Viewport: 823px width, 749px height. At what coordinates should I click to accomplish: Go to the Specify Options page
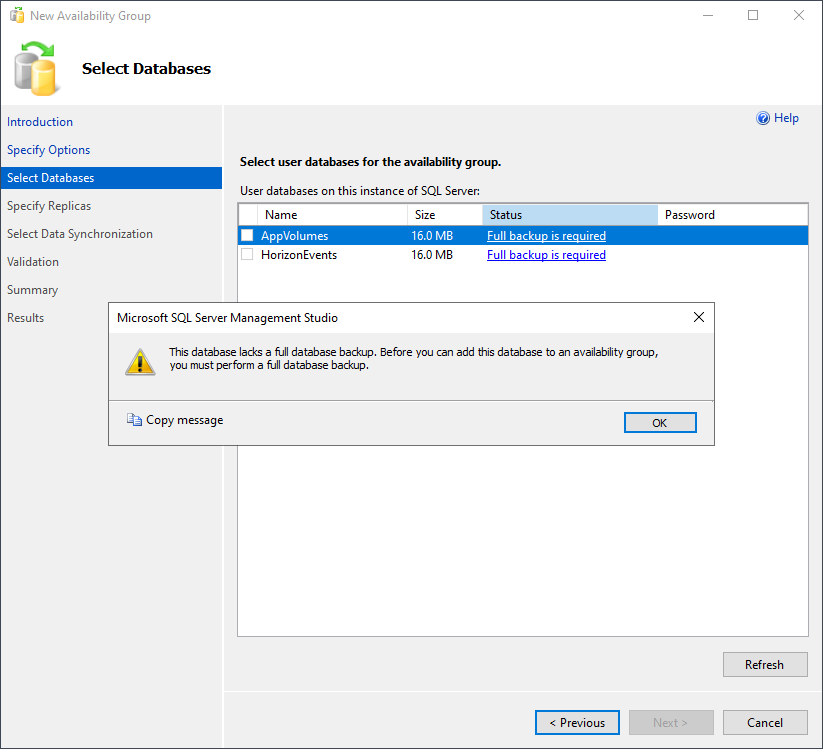coord(48,150)
